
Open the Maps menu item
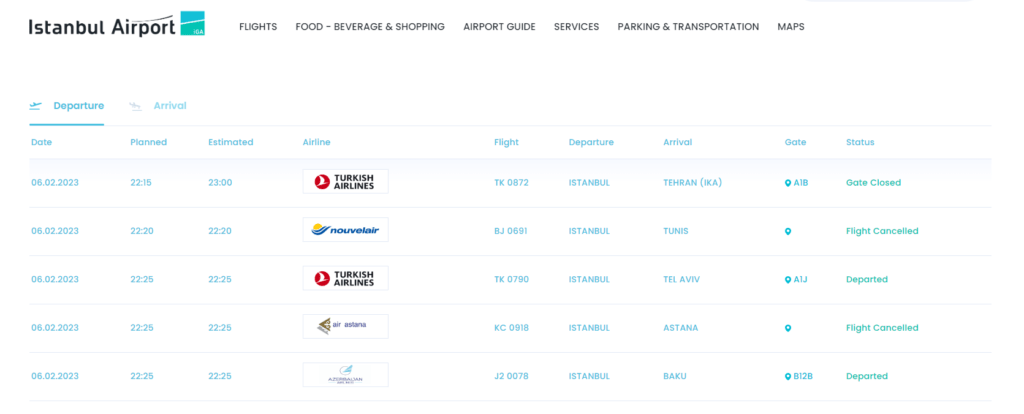point(791,27)
